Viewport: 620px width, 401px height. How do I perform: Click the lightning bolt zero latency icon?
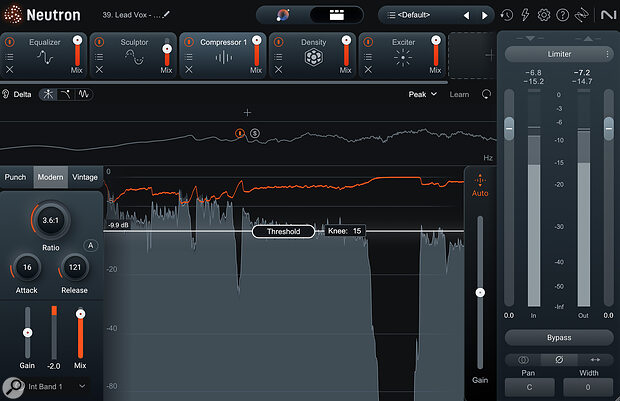(x=525, y=15)
